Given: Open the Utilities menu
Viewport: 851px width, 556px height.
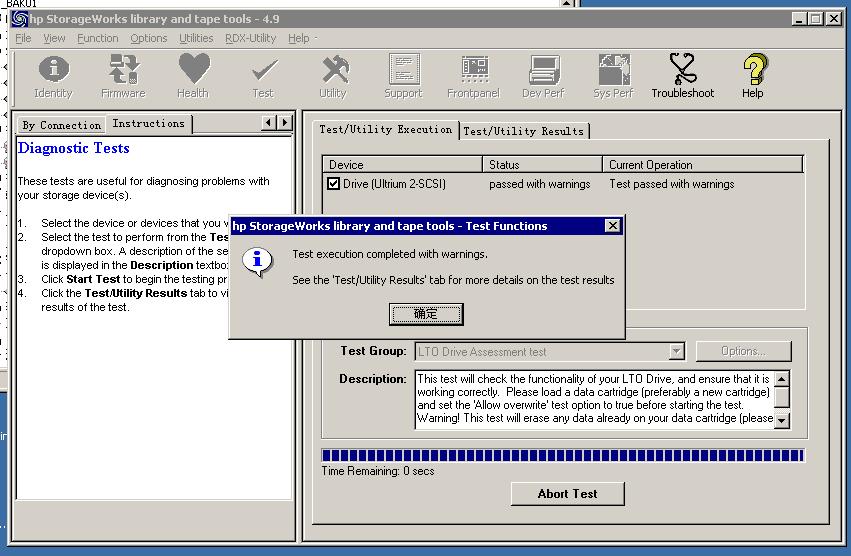Looking at the screenshot, I should (196, 39).
